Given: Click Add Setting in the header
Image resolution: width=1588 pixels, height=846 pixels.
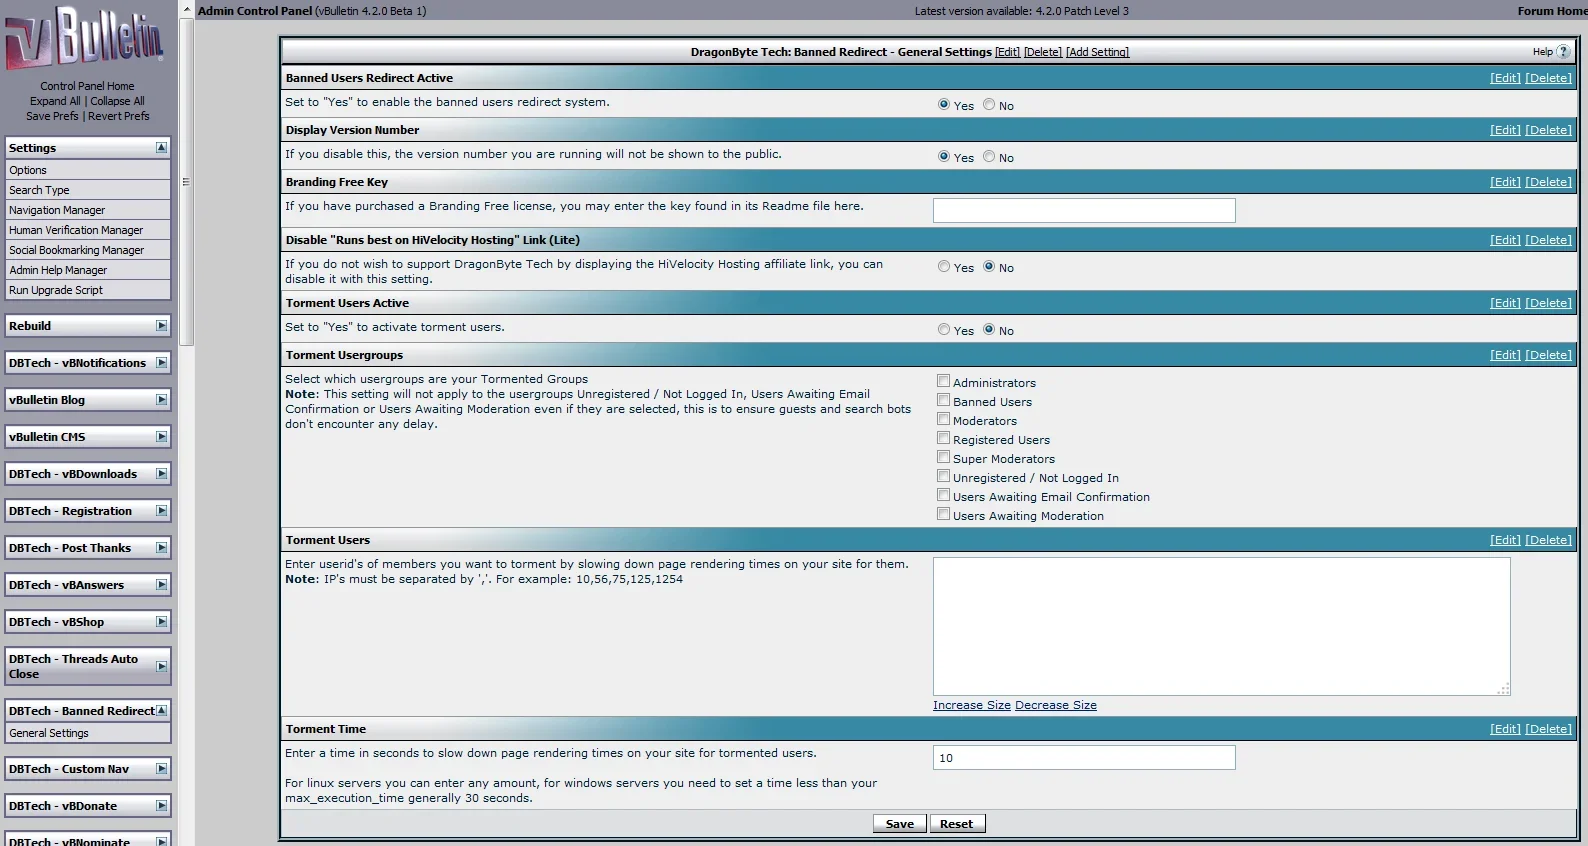Looking at the screenshot, I should coord(1097,52).
